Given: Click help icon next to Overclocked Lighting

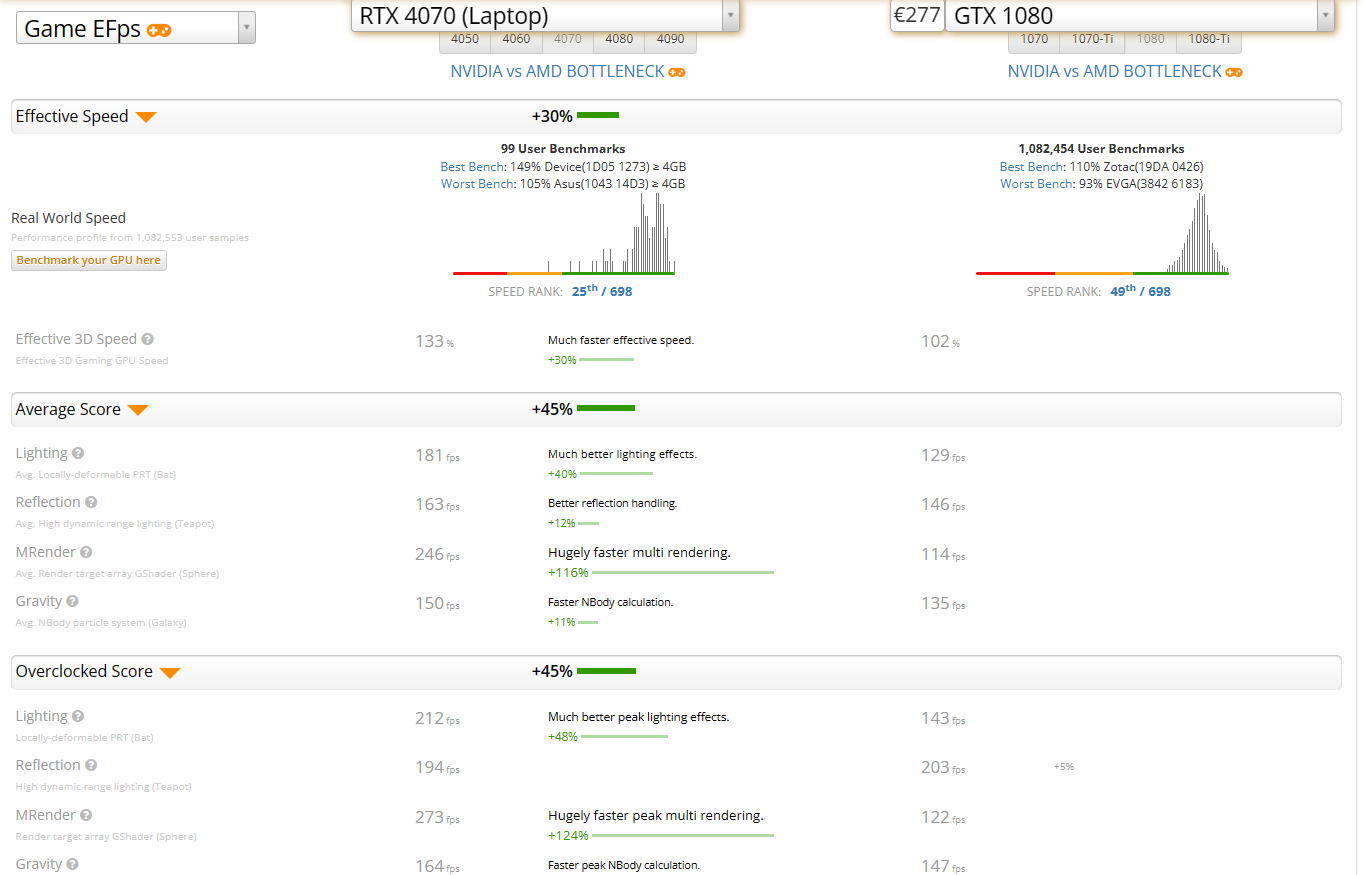Looking at the screenshot, I should (78, 716).
